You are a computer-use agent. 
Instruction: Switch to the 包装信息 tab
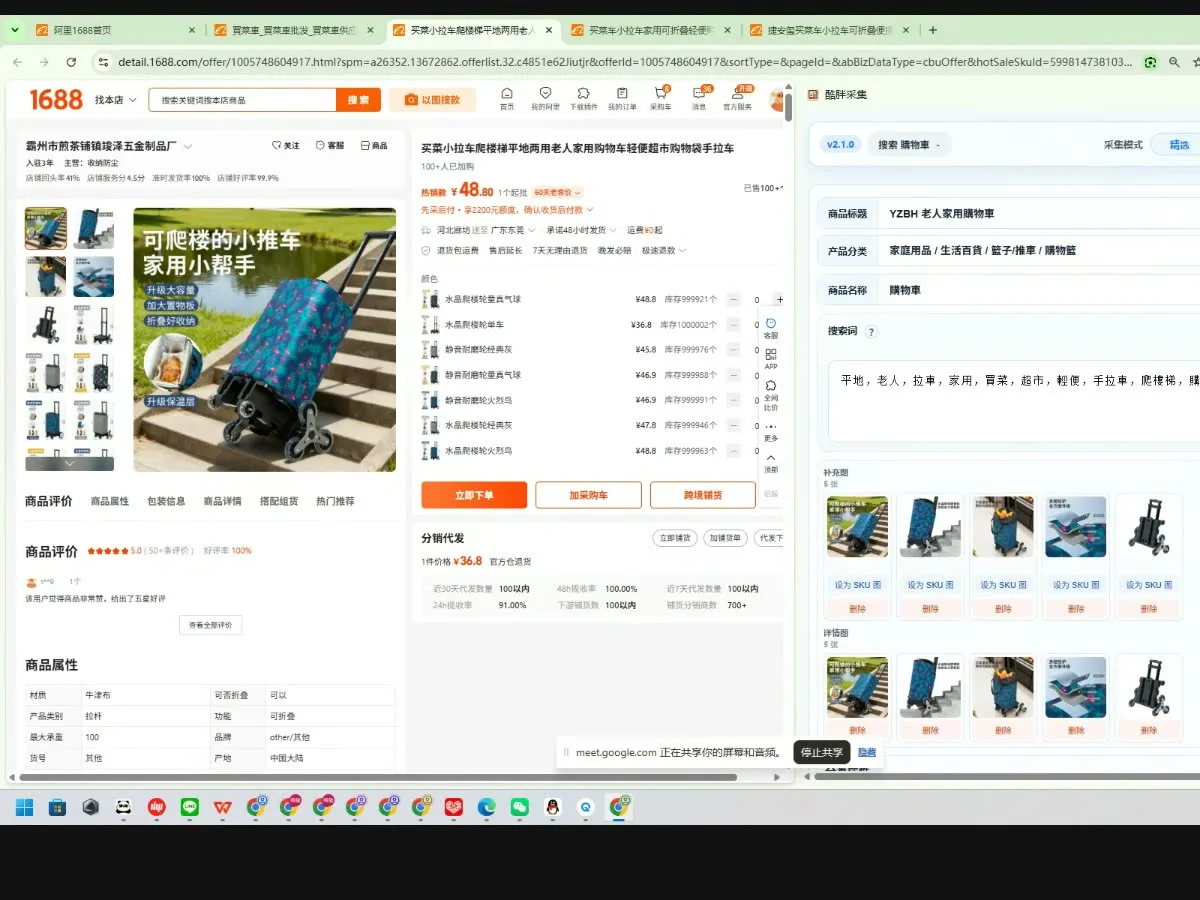(x=166, y=501)
